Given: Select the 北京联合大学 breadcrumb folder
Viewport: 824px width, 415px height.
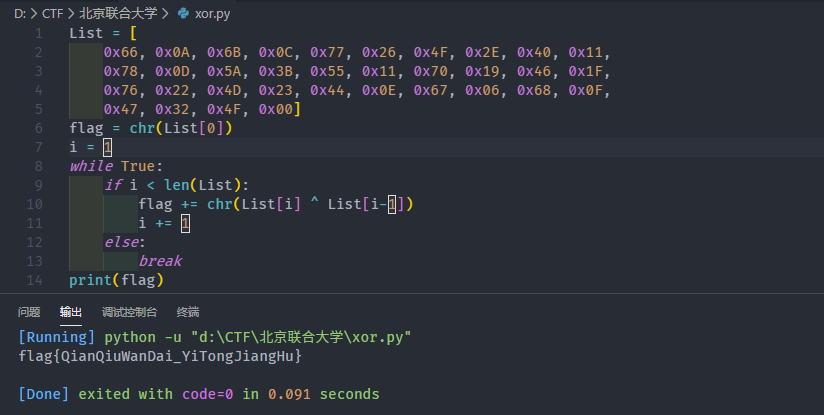Looking at the screenshot, I should 118,13.
